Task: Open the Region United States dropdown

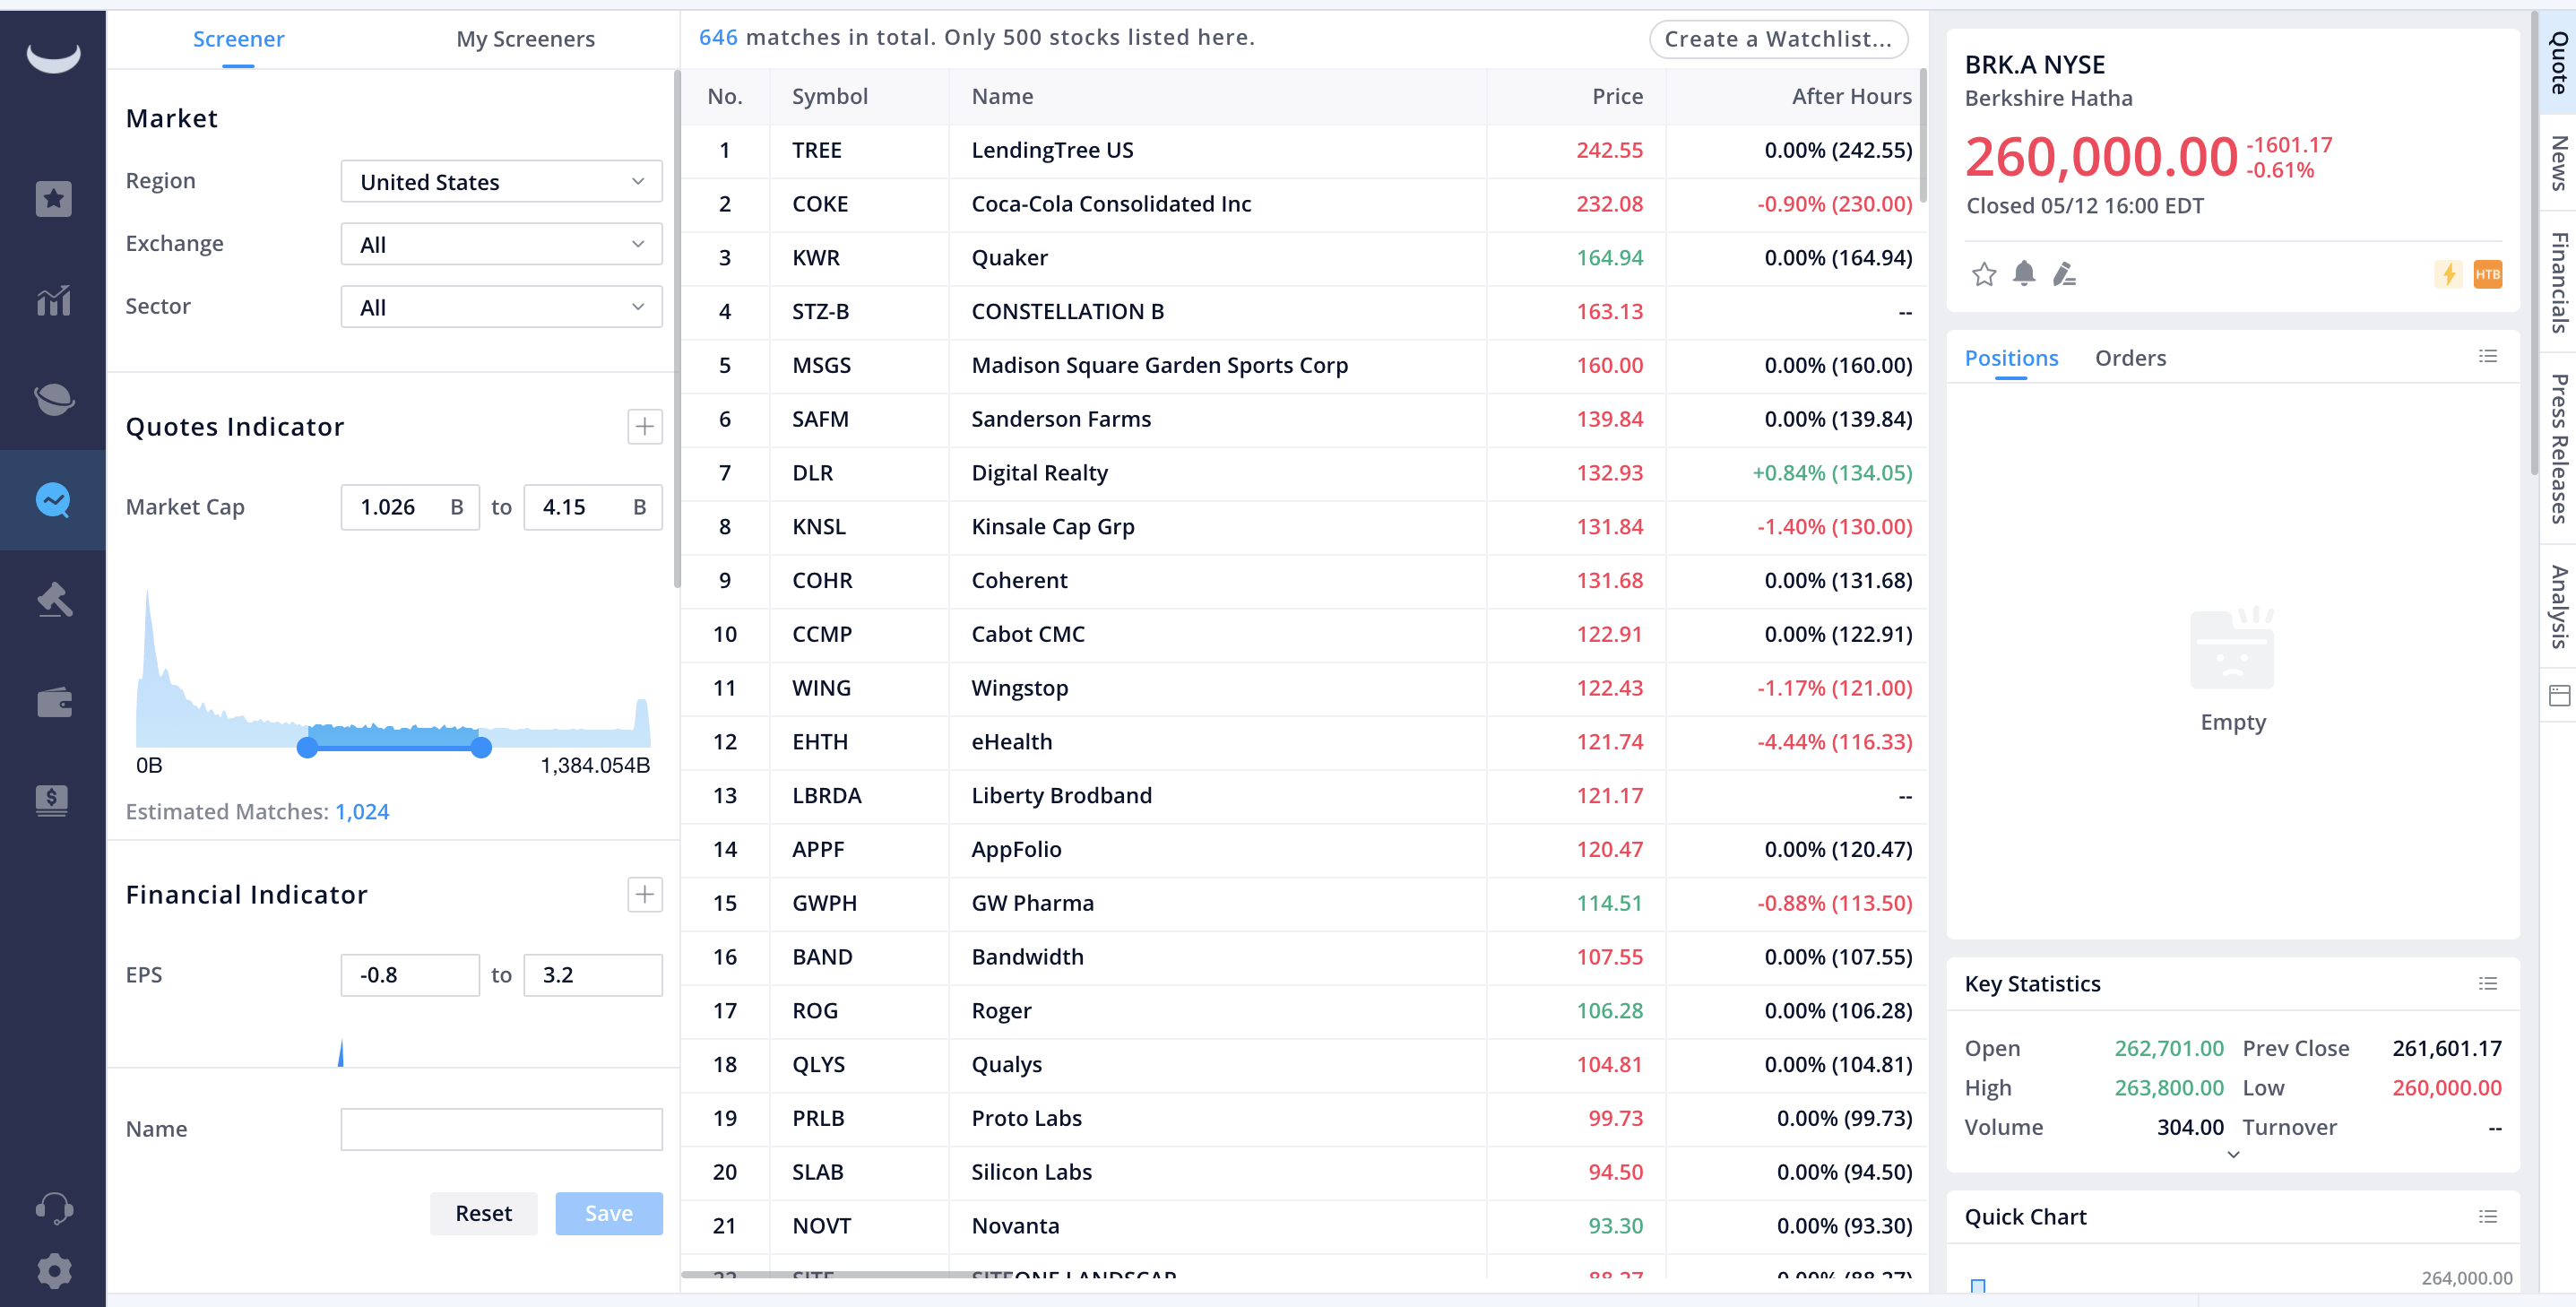Action: (501, 182)
